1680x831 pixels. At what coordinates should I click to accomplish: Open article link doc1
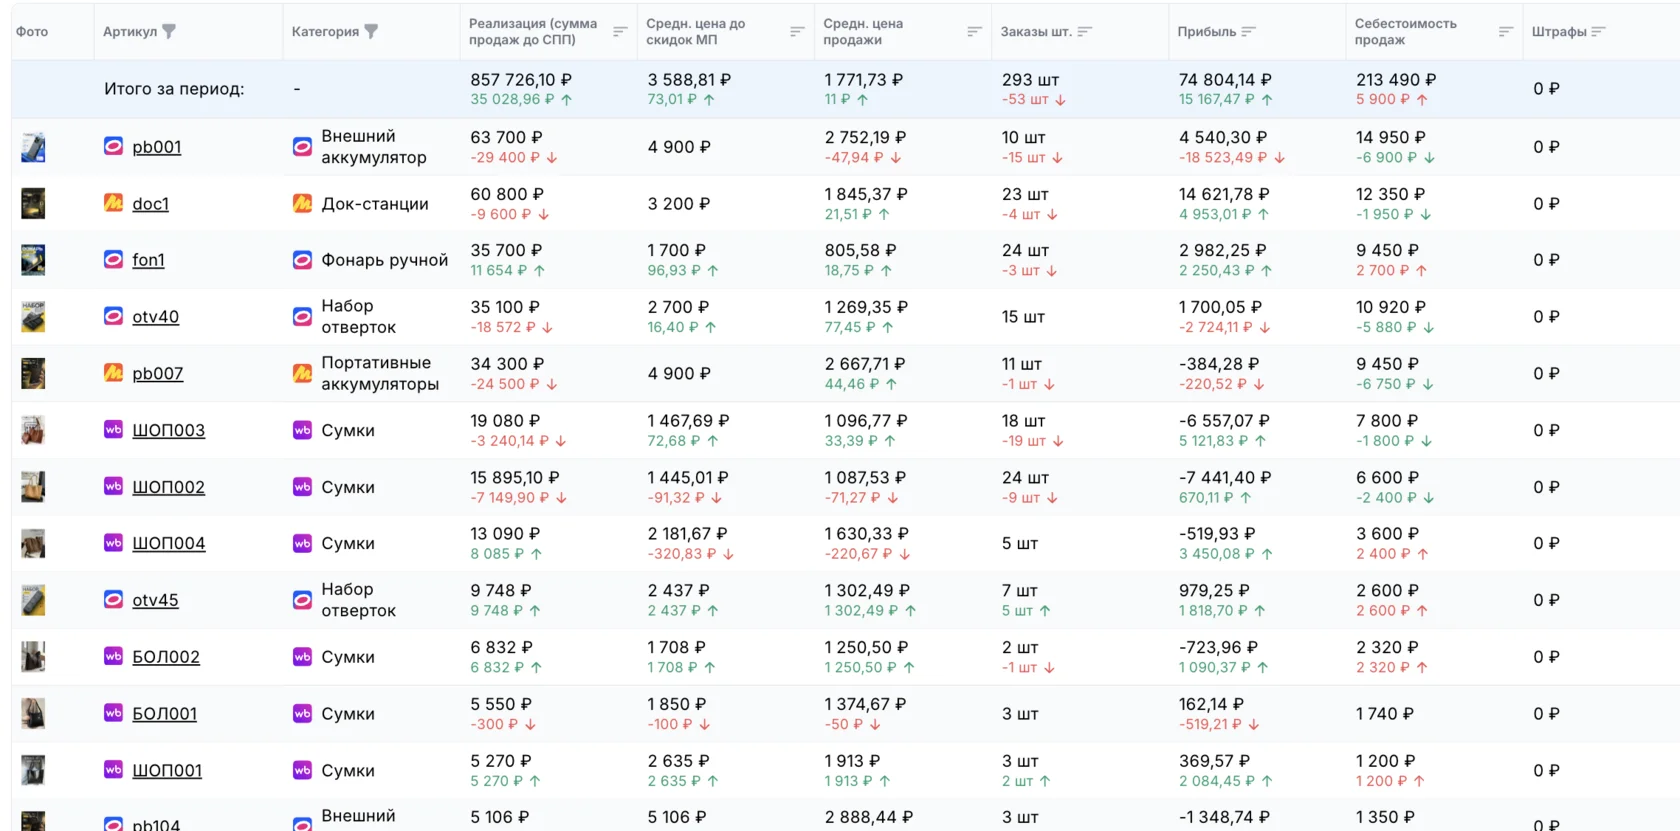[x=150, y=204]
